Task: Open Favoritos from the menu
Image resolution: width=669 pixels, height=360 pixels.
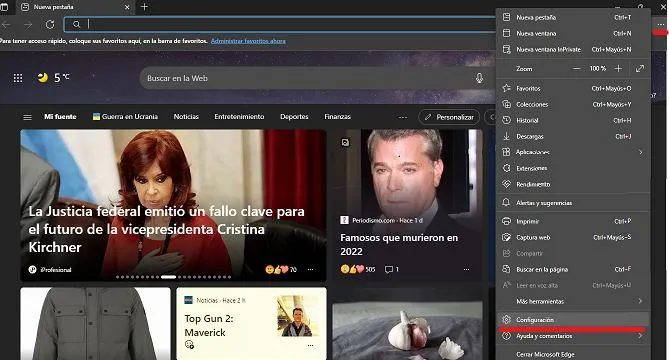Action: coord(573,88)
